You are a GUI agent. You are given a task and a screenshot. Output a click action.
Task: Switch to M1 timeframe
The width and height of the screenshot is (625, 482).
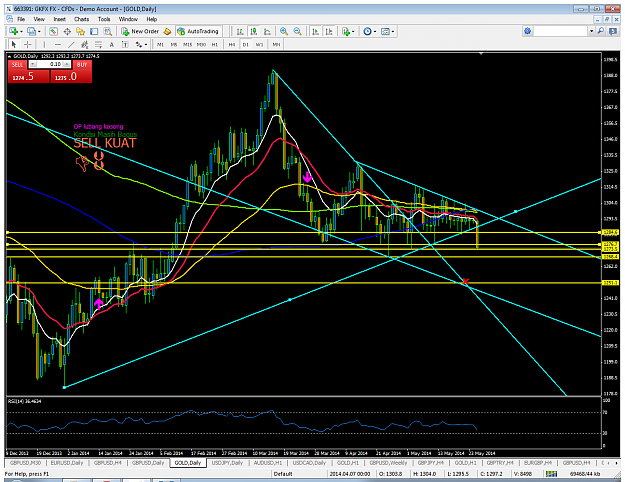tap(160, 44)
